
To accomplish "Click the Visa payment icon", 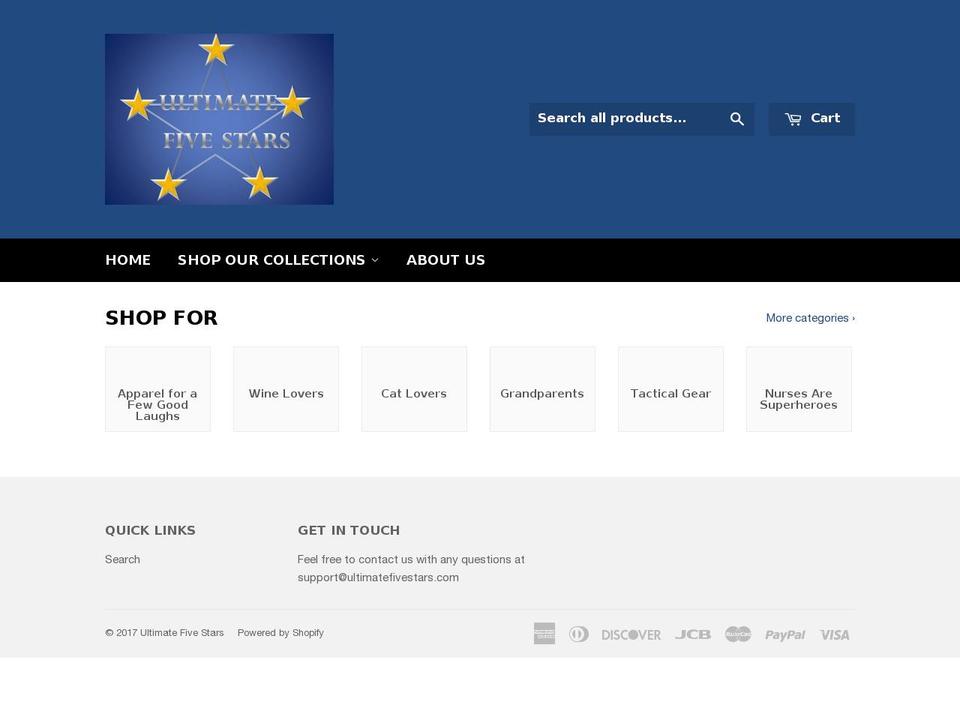I will (x=834, y=633).
